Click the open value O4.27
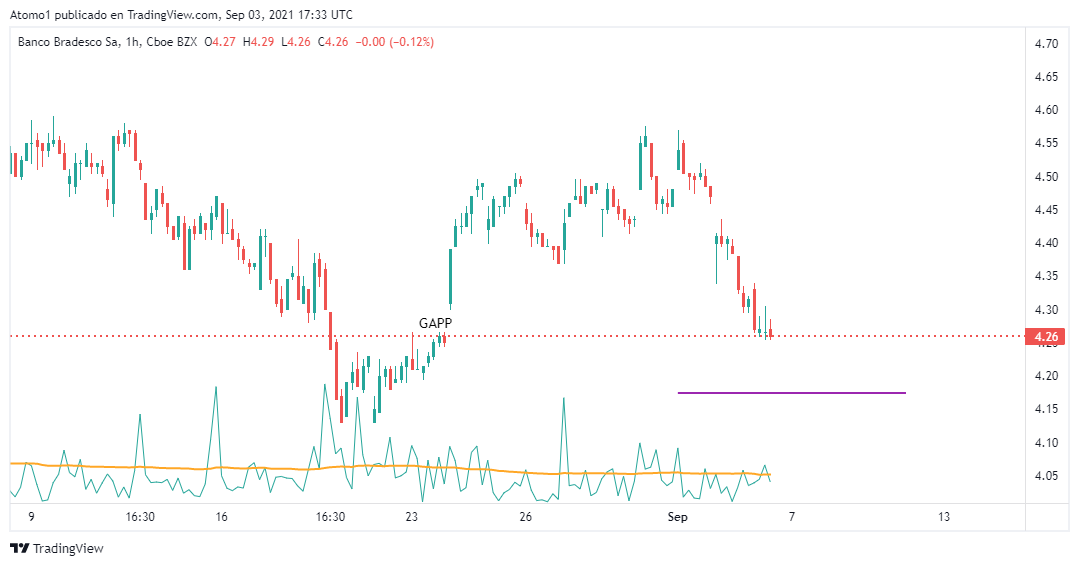Screen dimensions: 1079x566 point(222,42)
